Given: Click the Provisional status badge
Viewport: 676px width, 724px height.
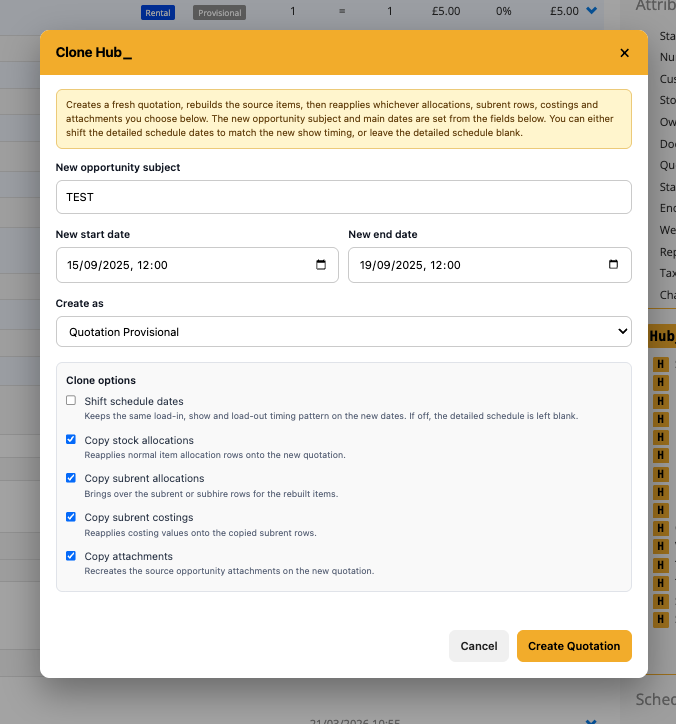Looking at the screenshot, I should point(219,13).
